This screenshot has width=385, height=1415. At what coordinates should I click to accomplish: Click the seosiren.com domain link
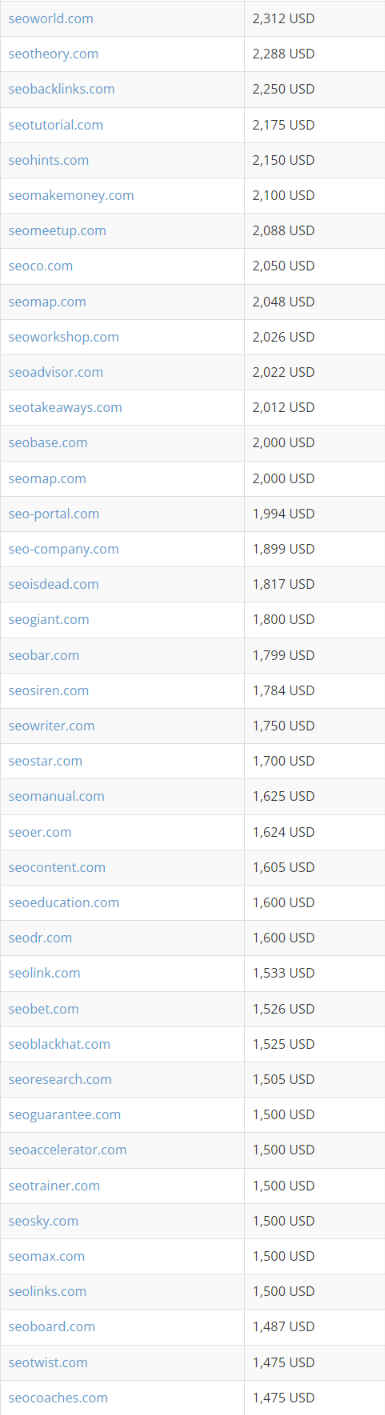pyautogui.click(x=48, y=690)
